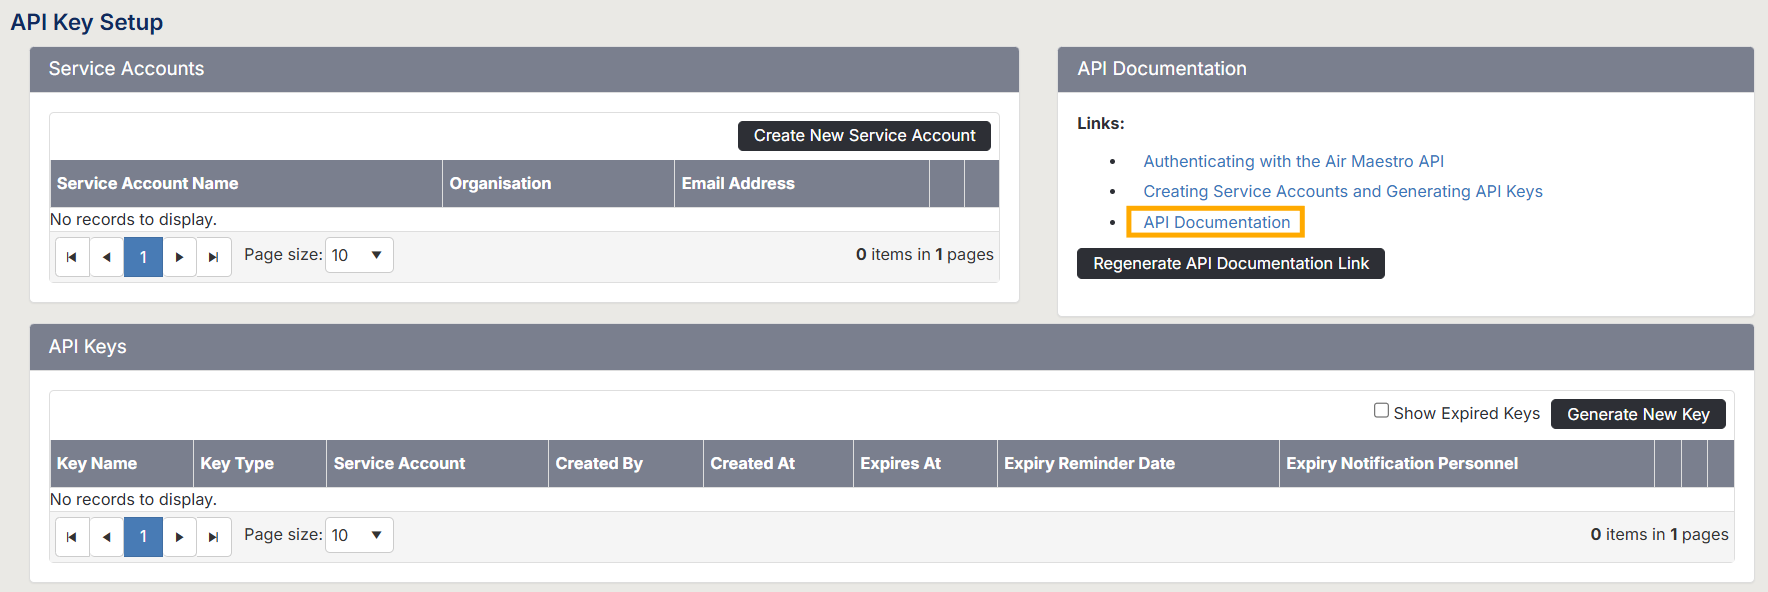This screenshot has height=592, width=1768.
Task: Go to next page in Service Accounts pager
Action: pyautogui.click(x=179, y=257)
